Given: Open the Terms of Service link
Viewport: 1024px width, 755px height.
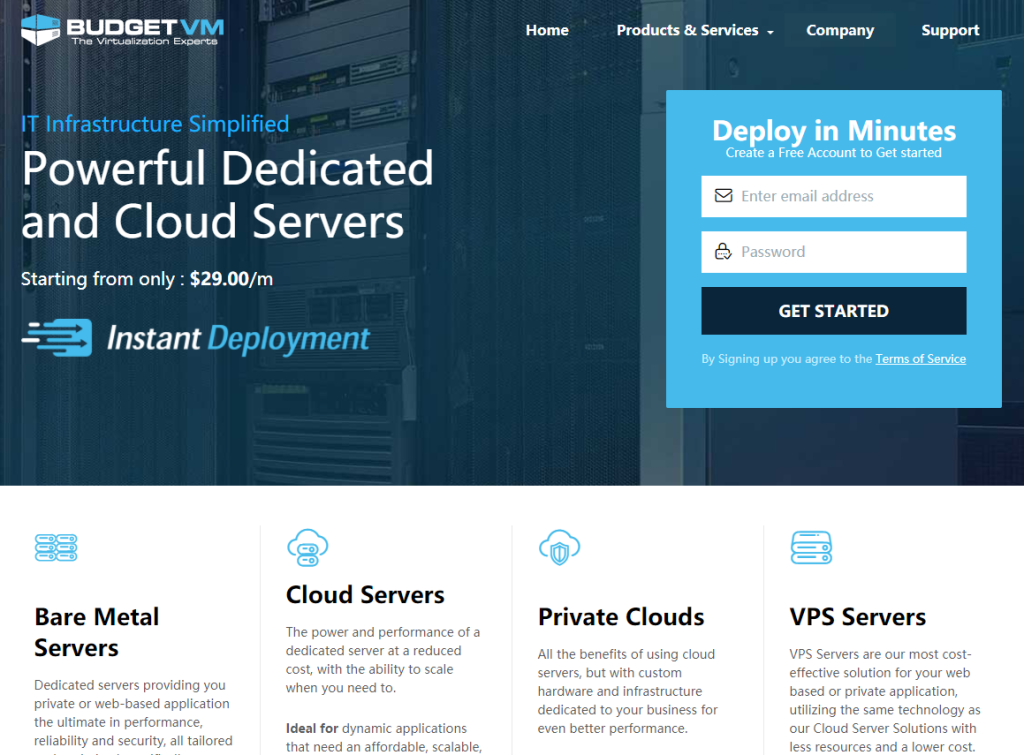Looking at the screenshot, I should 921,359.
